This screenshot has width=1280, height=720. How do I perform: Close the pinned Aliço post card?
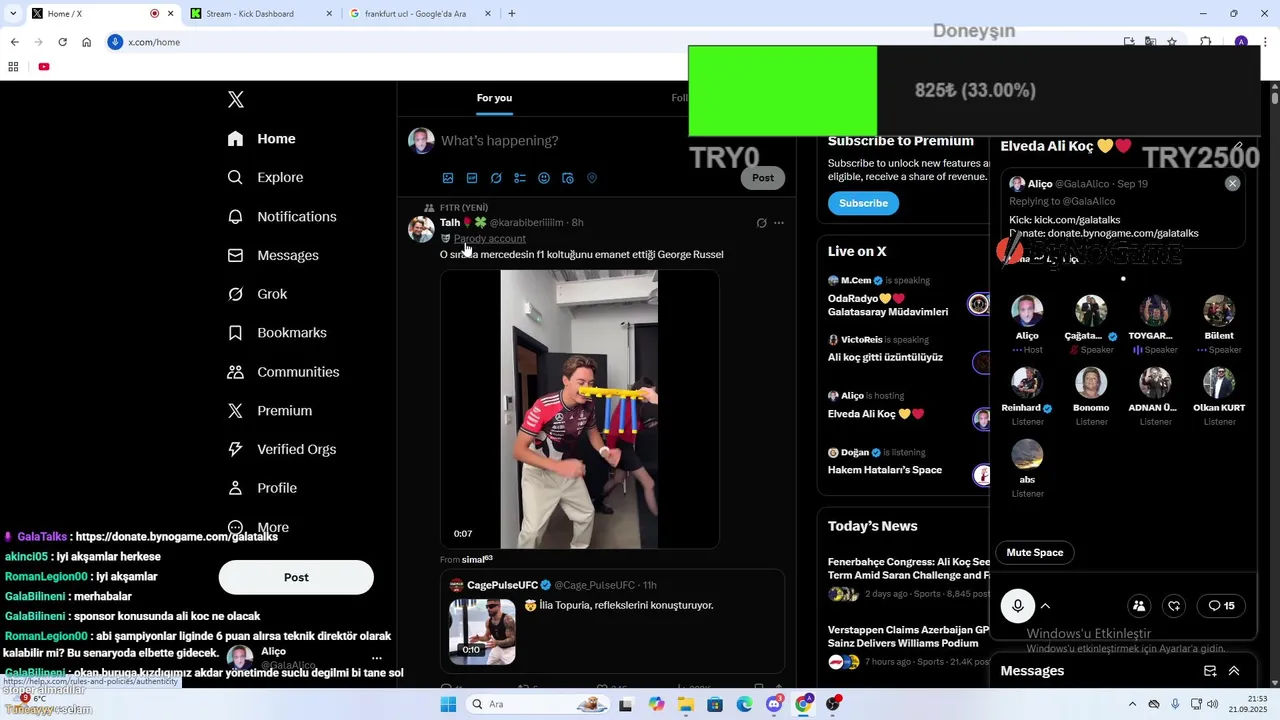click(1232, 183)
